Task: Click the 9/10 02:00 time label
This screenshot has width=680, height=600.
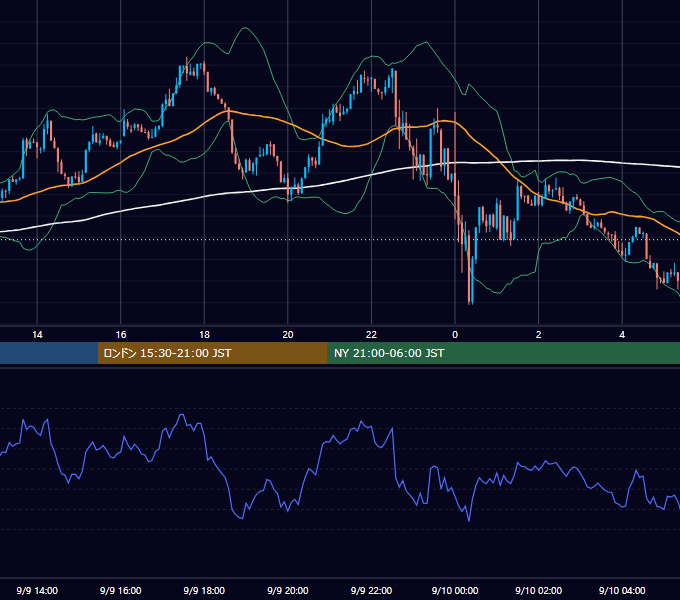Action: [x=539, y=590]
